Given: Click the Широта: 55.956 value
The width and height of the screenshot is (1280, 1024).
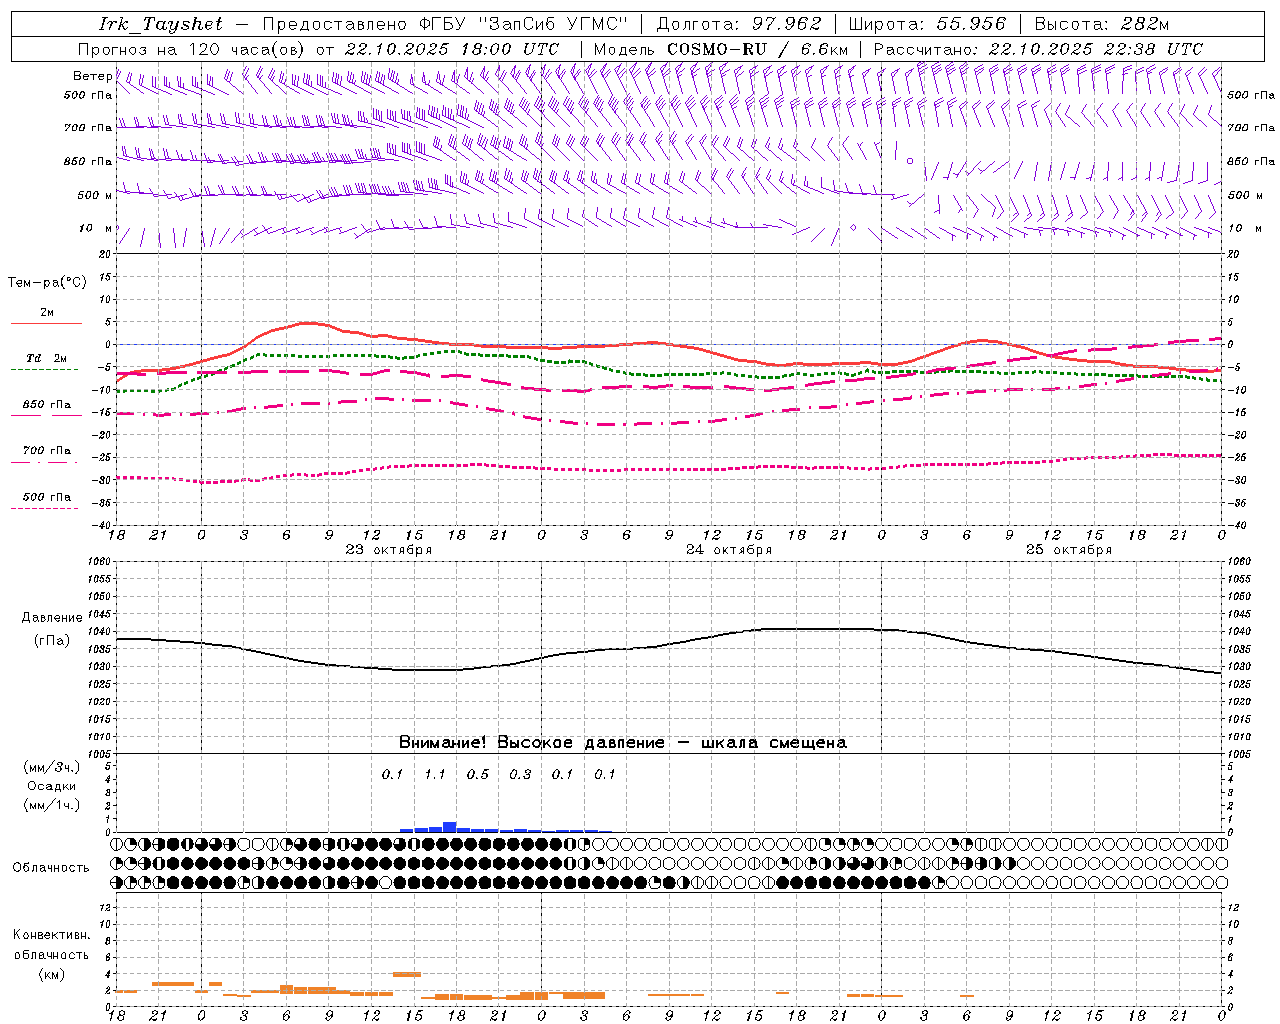Looking at the screenshot, I should coord(927,24).
